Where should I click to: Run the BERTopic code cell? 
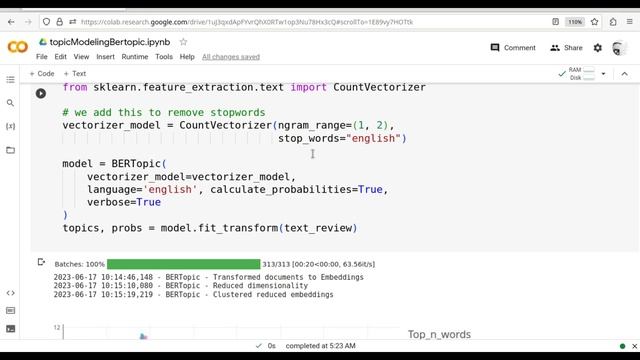click(x=41, y=93)
